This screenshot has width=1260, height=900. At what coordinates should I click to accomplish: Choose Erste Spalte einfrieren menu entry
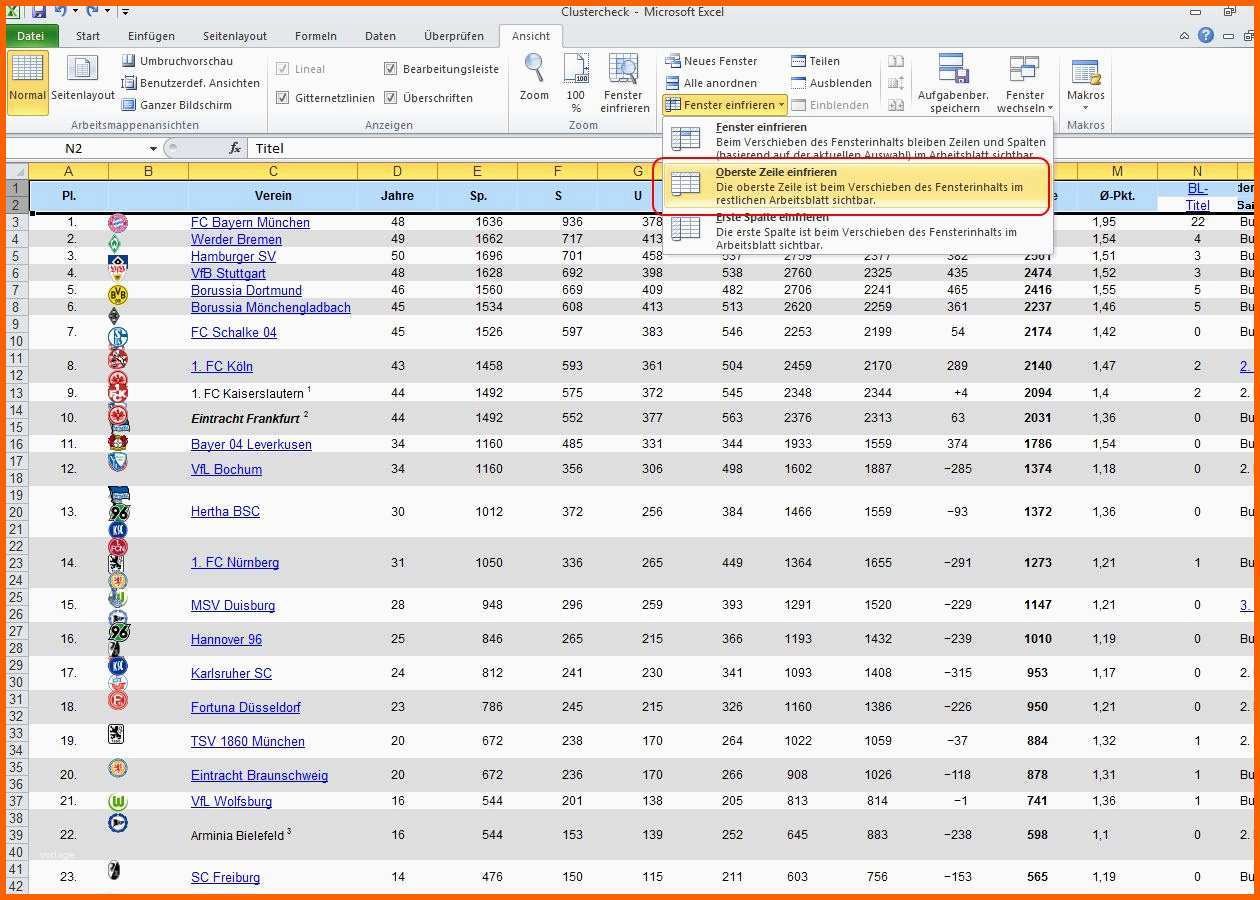[858, 231]
